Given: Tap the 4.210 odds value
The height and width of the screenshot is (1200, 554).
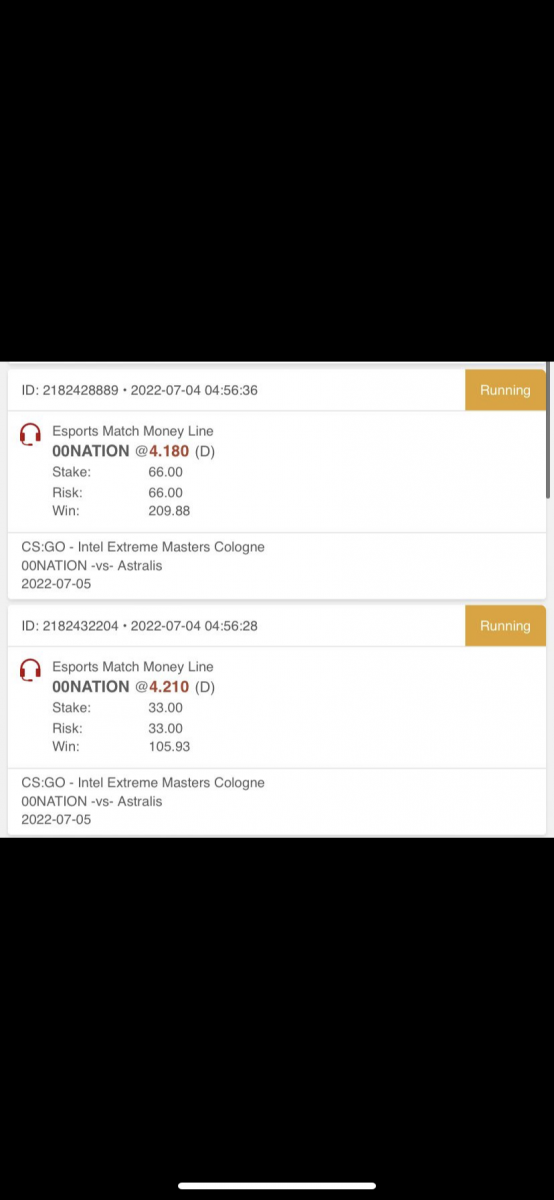Looking at the screenshot, I should point(169,687).
